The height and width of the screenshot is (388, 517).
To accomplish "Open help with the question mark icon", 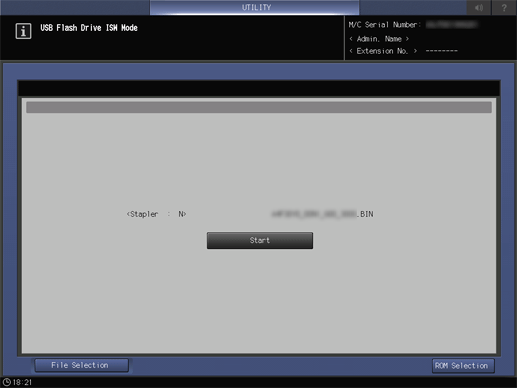I will [504, 7].
